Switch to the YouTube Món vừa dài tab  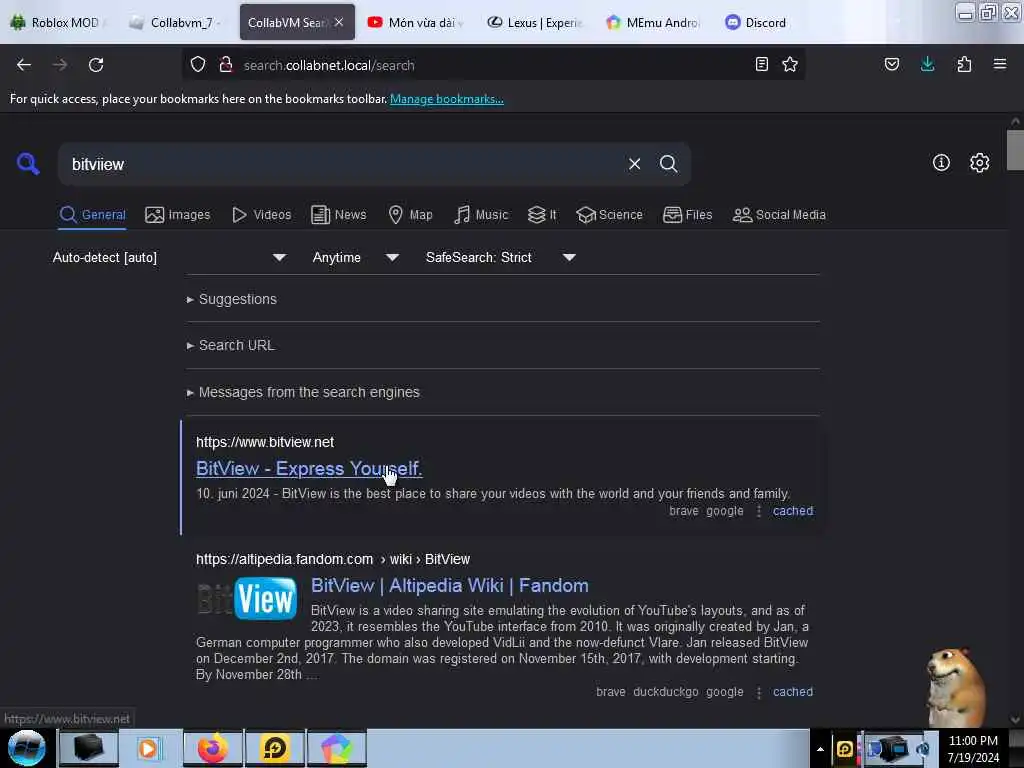414,22
